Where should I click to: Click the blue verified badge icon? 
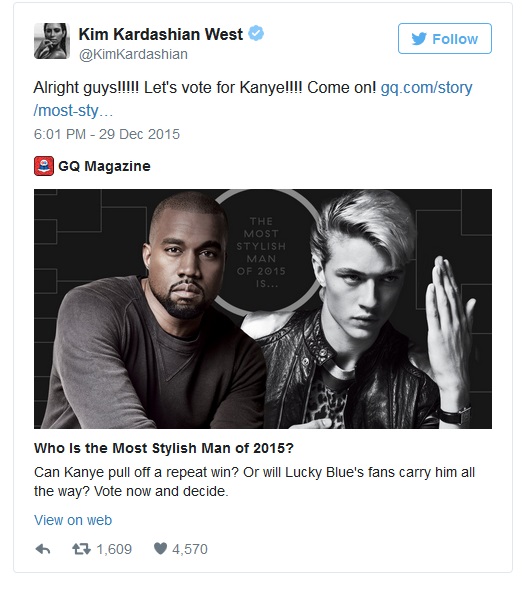pos(257,33)
